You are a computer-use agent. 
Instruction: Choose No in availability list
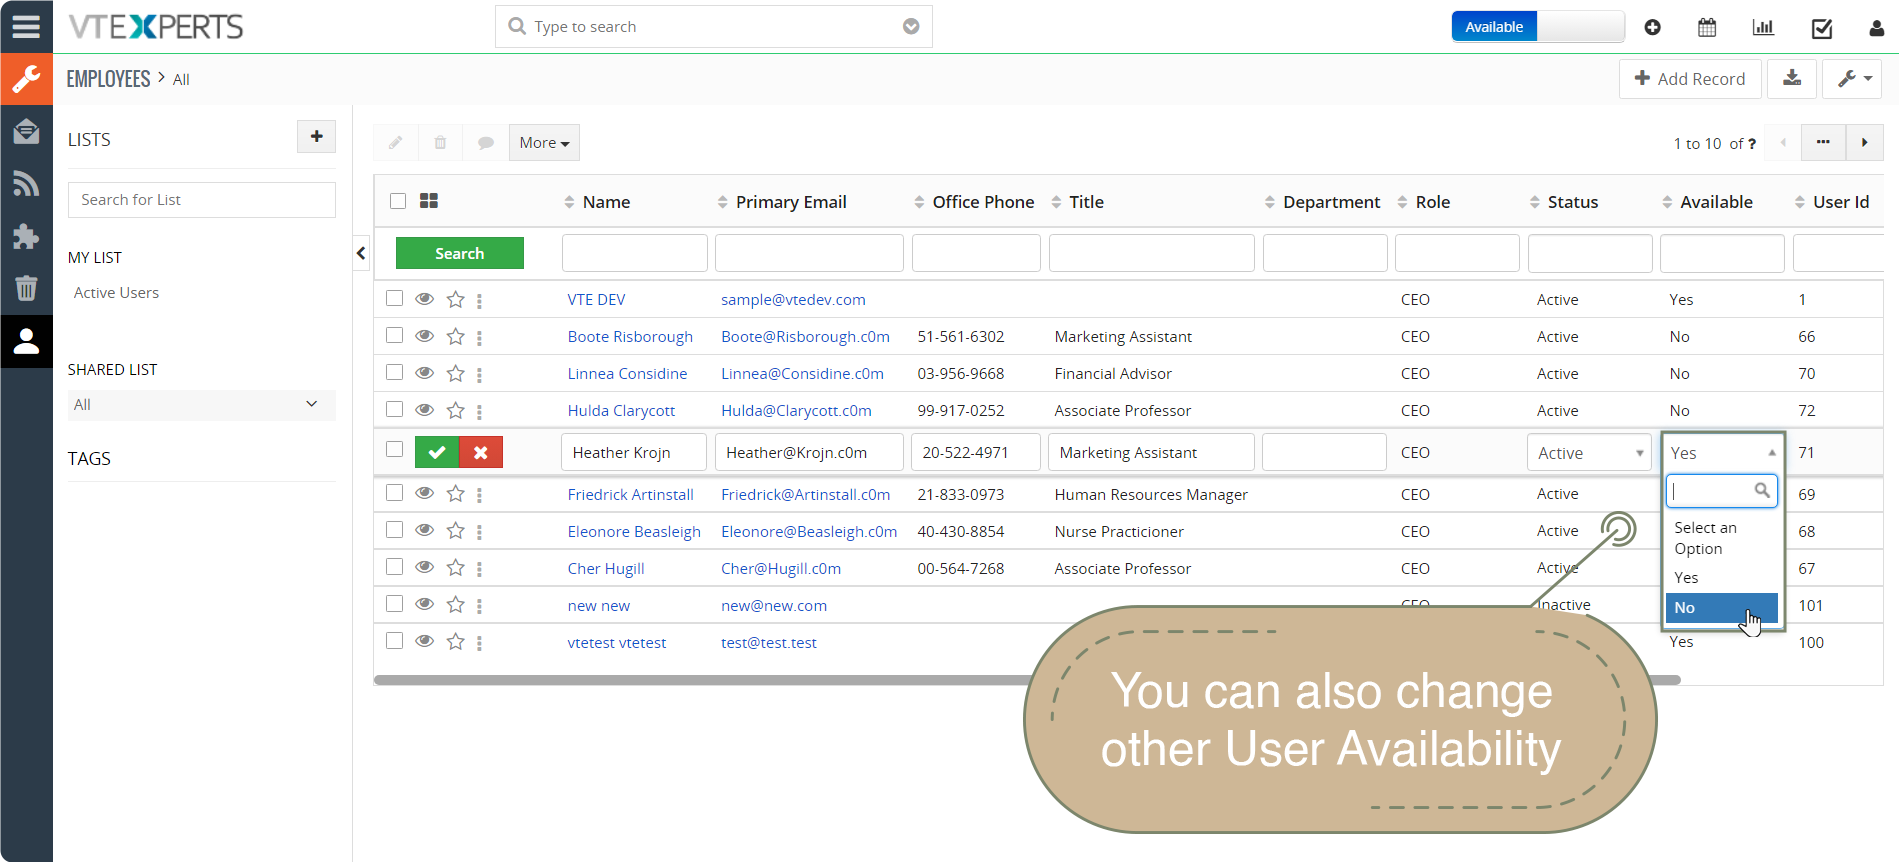pos(1721,608)
